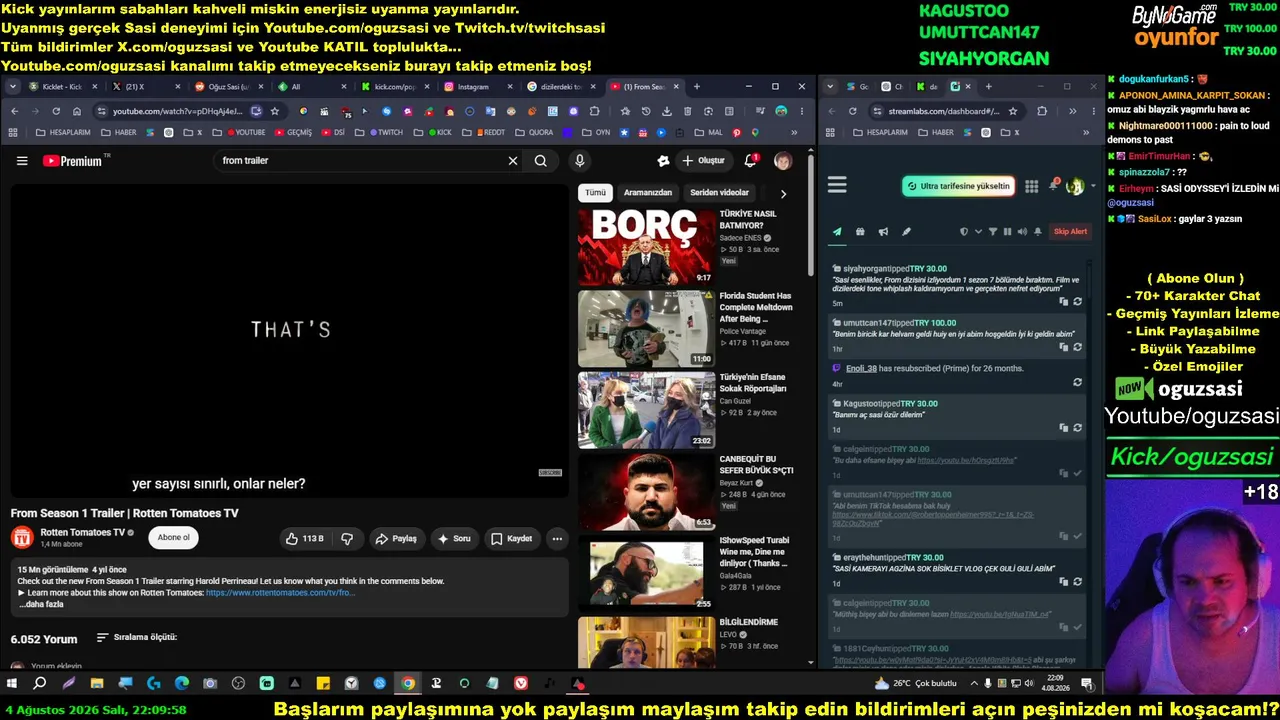
Task: Click Skip Alert in Streamlabs
Action: 1070,232
